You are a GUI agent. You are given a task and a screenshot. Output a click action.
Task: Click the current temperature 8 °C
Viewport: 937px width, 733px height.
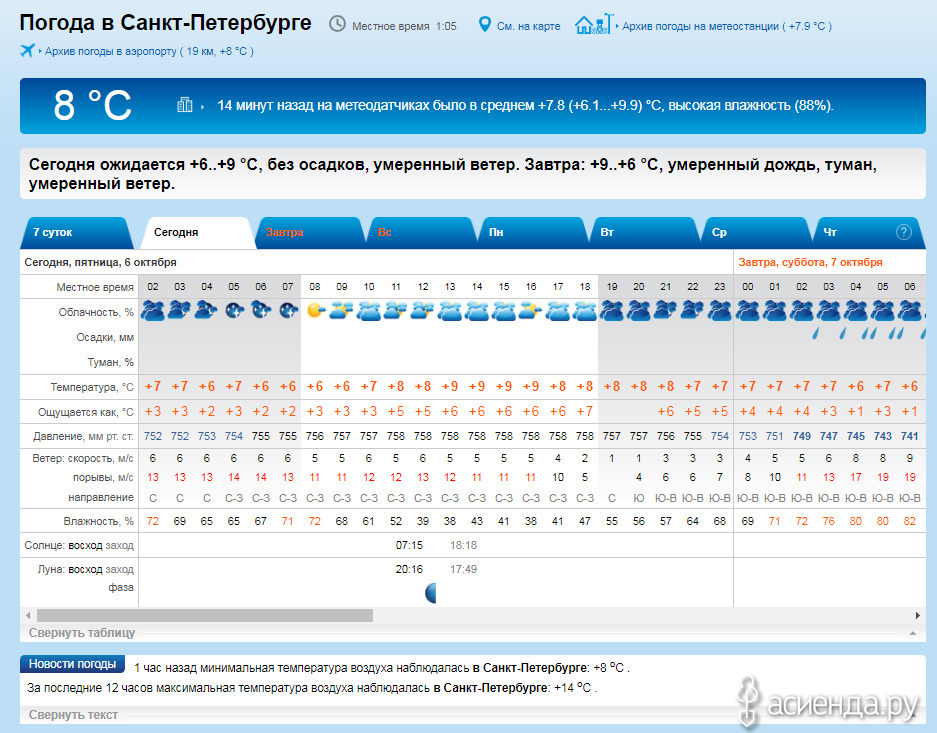click(93, 105)
